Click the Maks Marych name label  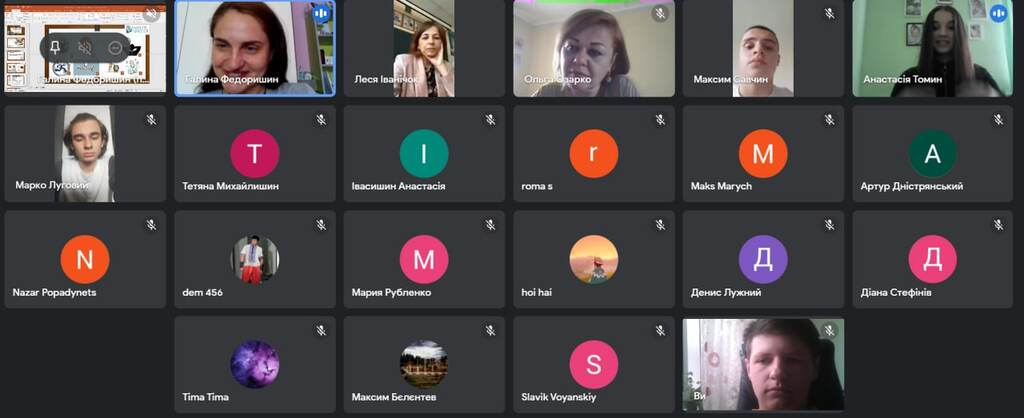[x=721, y=186]
